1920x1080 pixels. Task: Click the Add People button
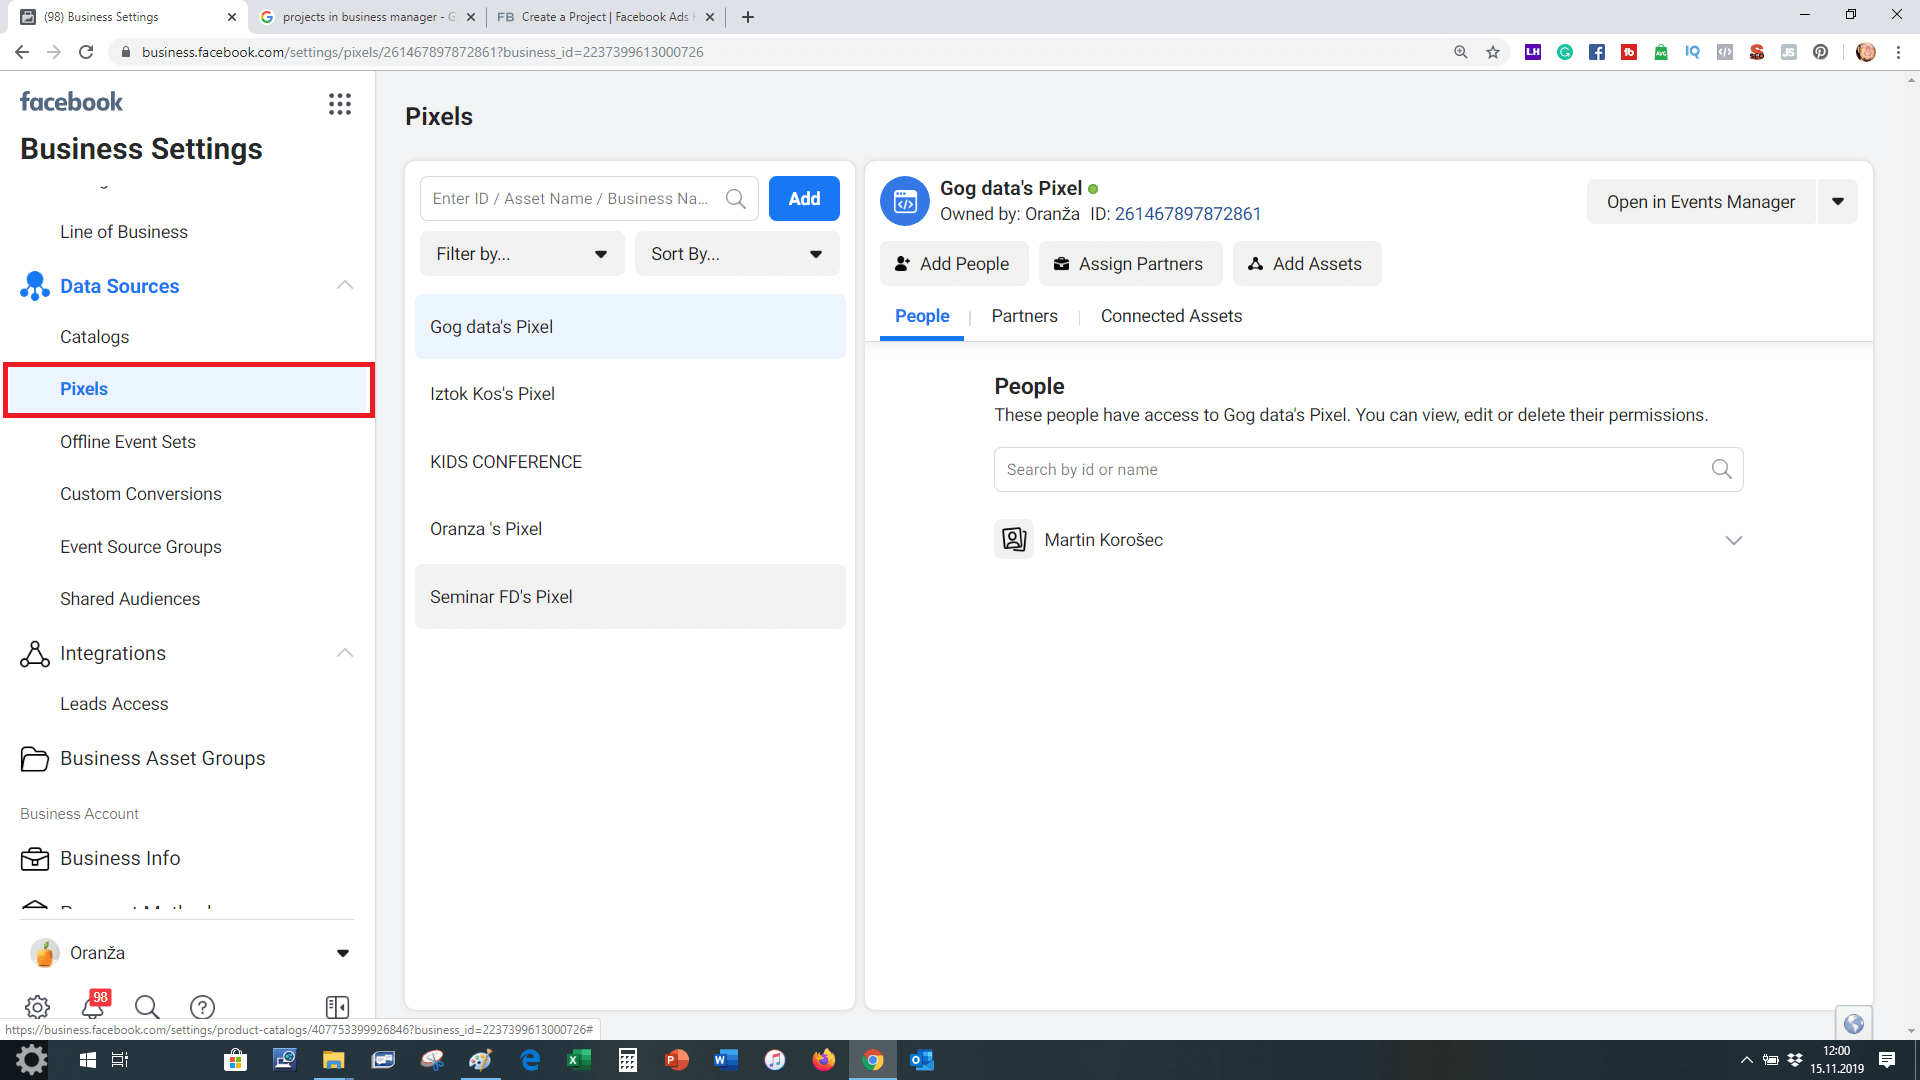(x=952, y=264)
